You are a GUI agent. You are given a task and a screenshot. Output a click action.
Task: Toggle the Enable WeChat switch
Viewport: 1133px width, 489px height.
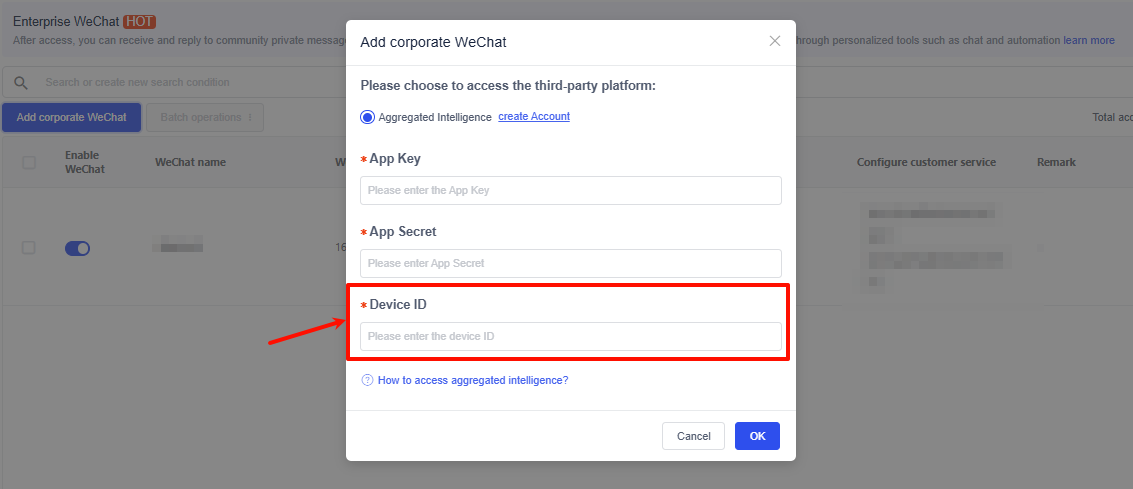[x=77, y=248]
